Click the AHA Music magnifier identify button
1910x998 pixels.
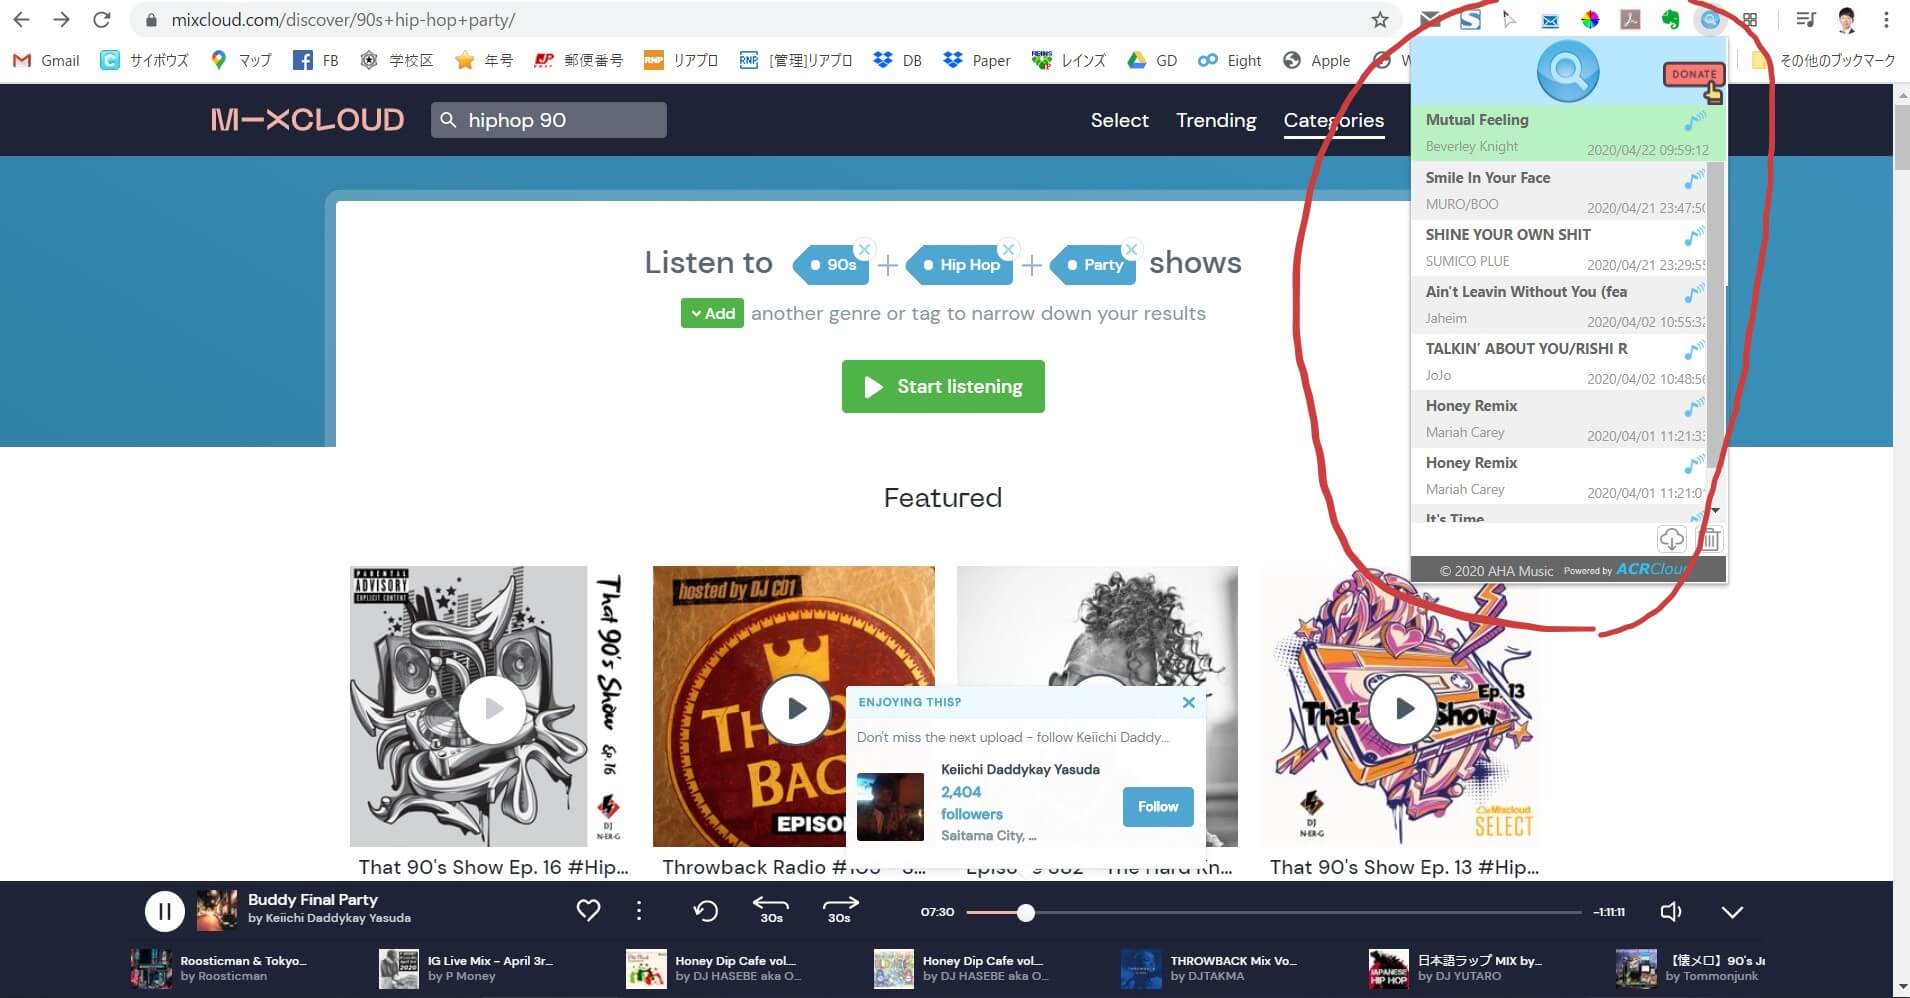[1567, 72]
